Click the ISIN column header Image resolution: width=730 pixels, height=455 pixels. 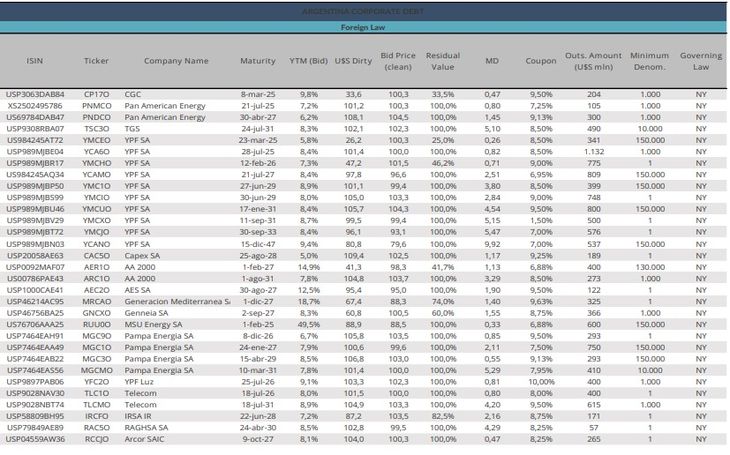35,60
